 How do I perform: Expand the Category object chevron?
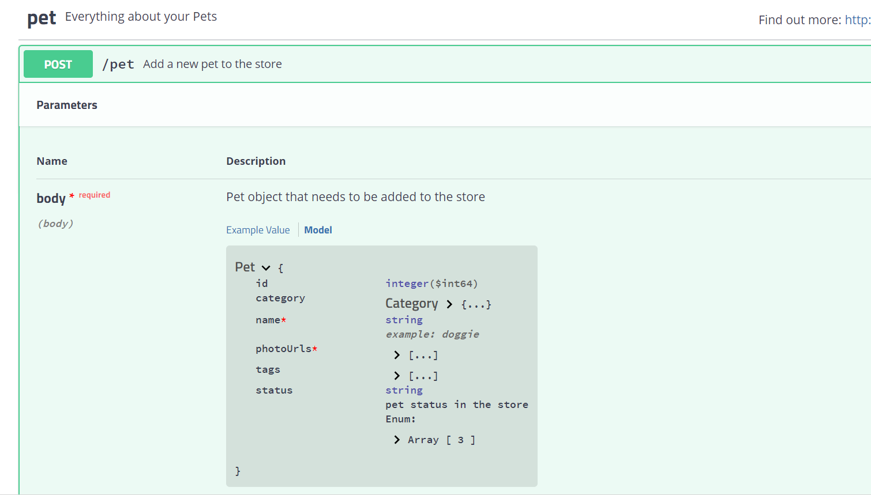point(449,304)
